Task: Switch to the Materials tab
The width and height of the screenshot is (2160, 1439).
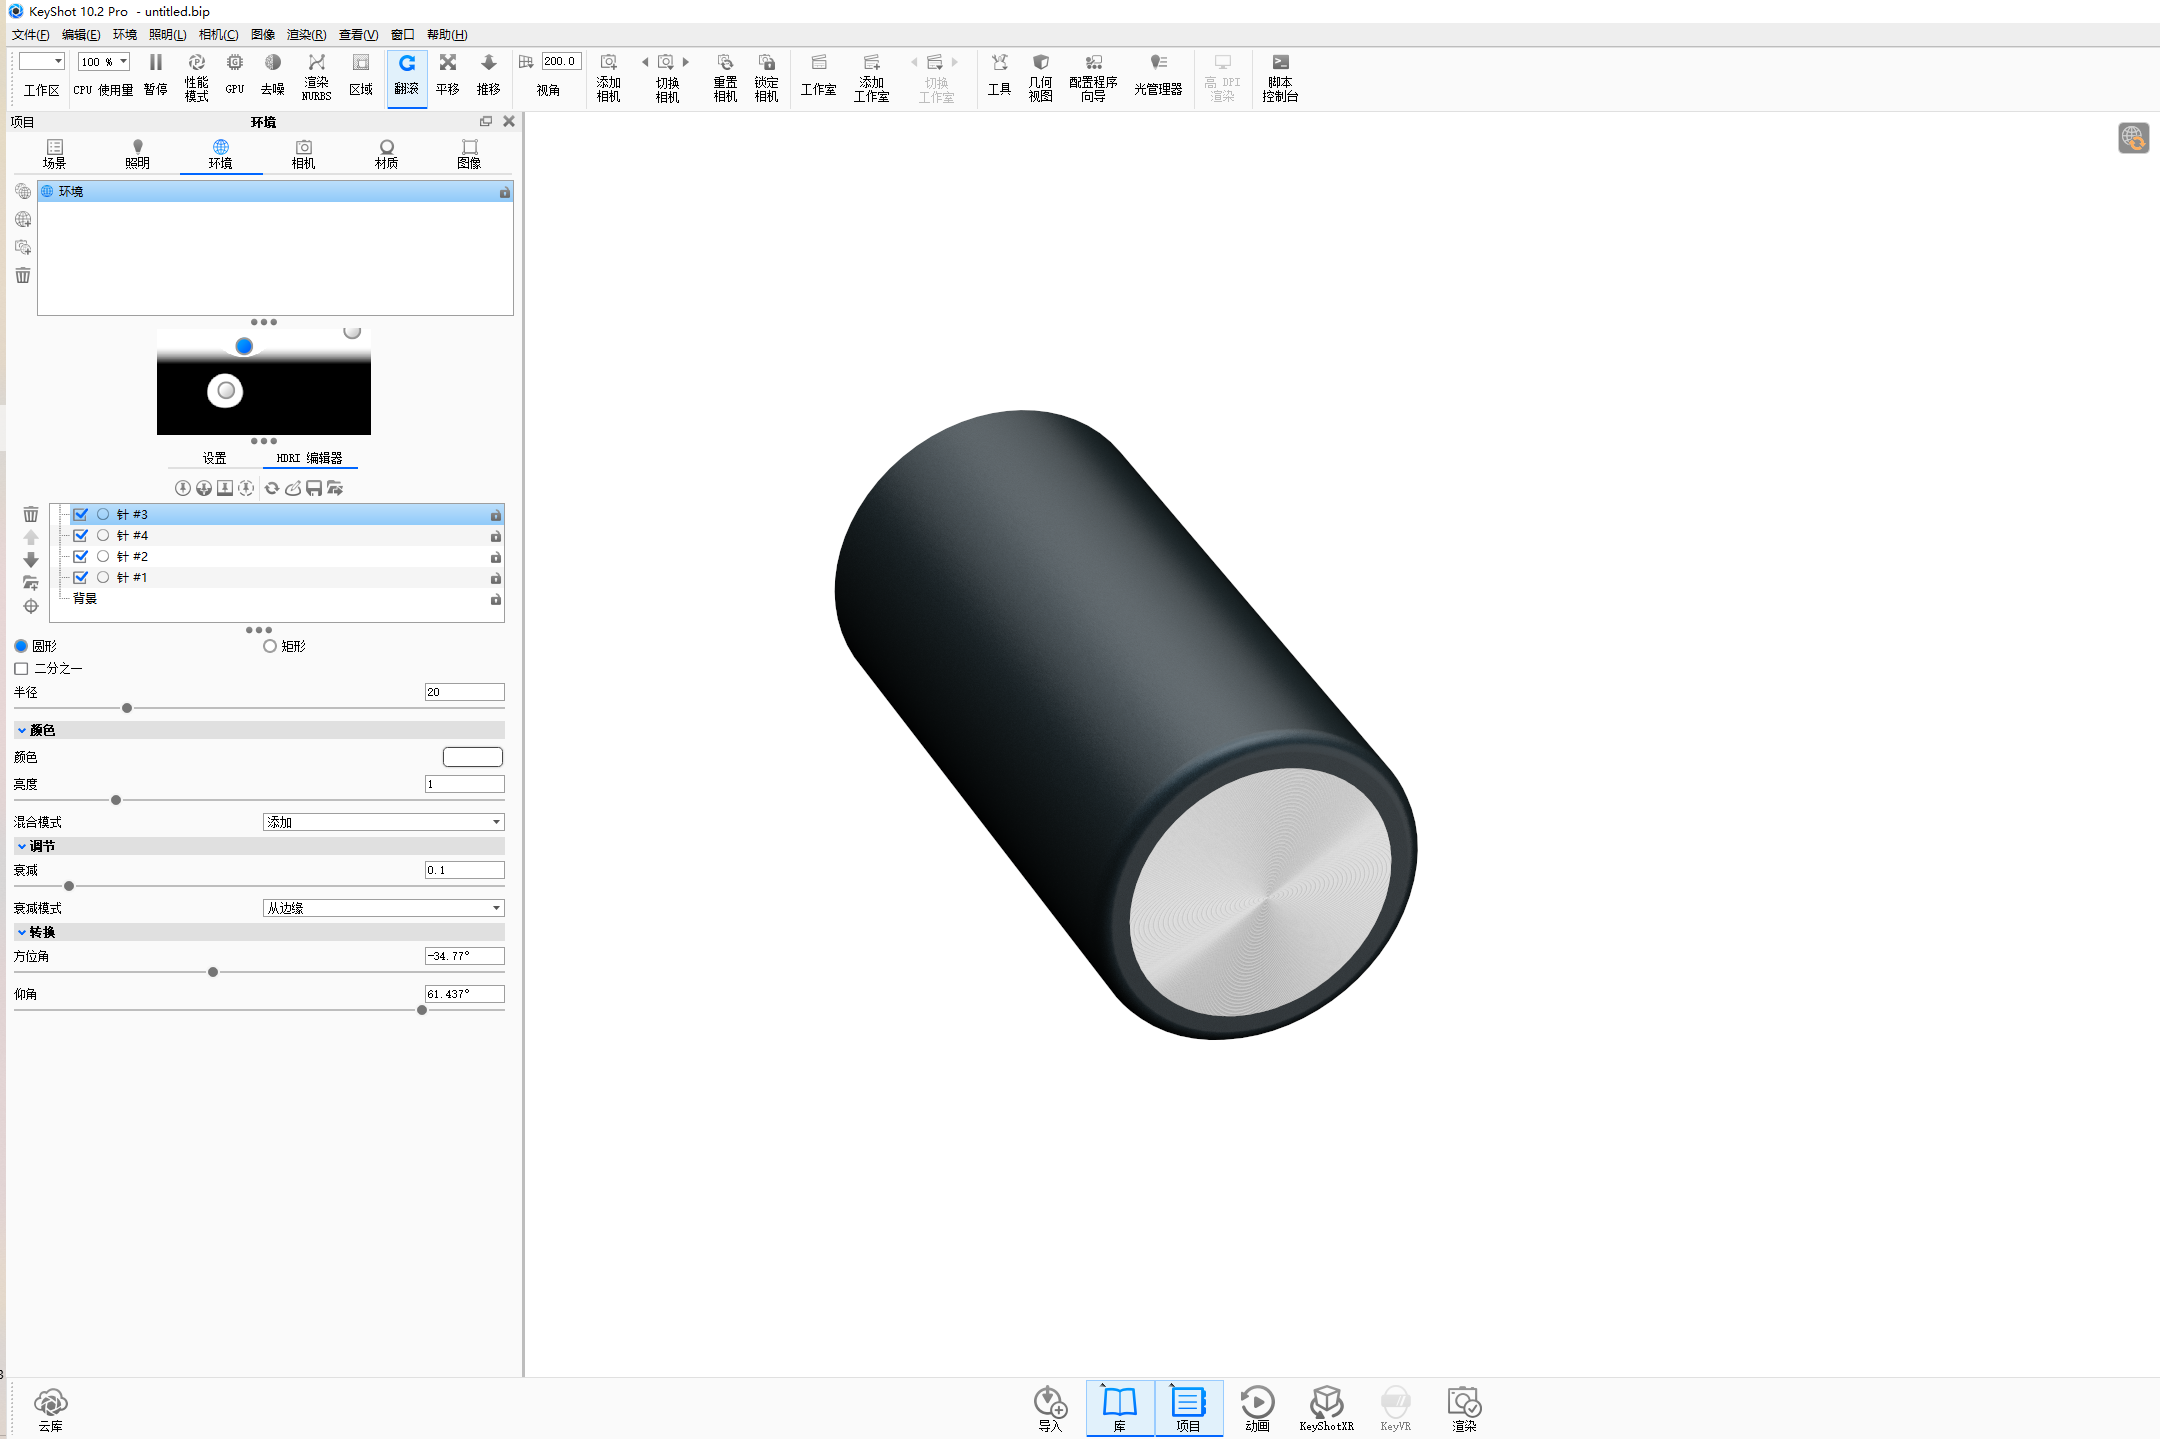Action: point(386,154)
